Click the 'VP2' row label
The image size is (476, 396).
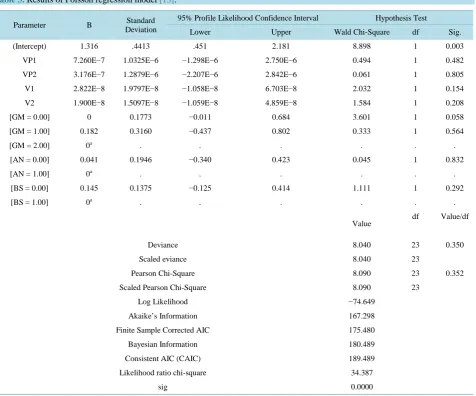click(x=29, y=74)
